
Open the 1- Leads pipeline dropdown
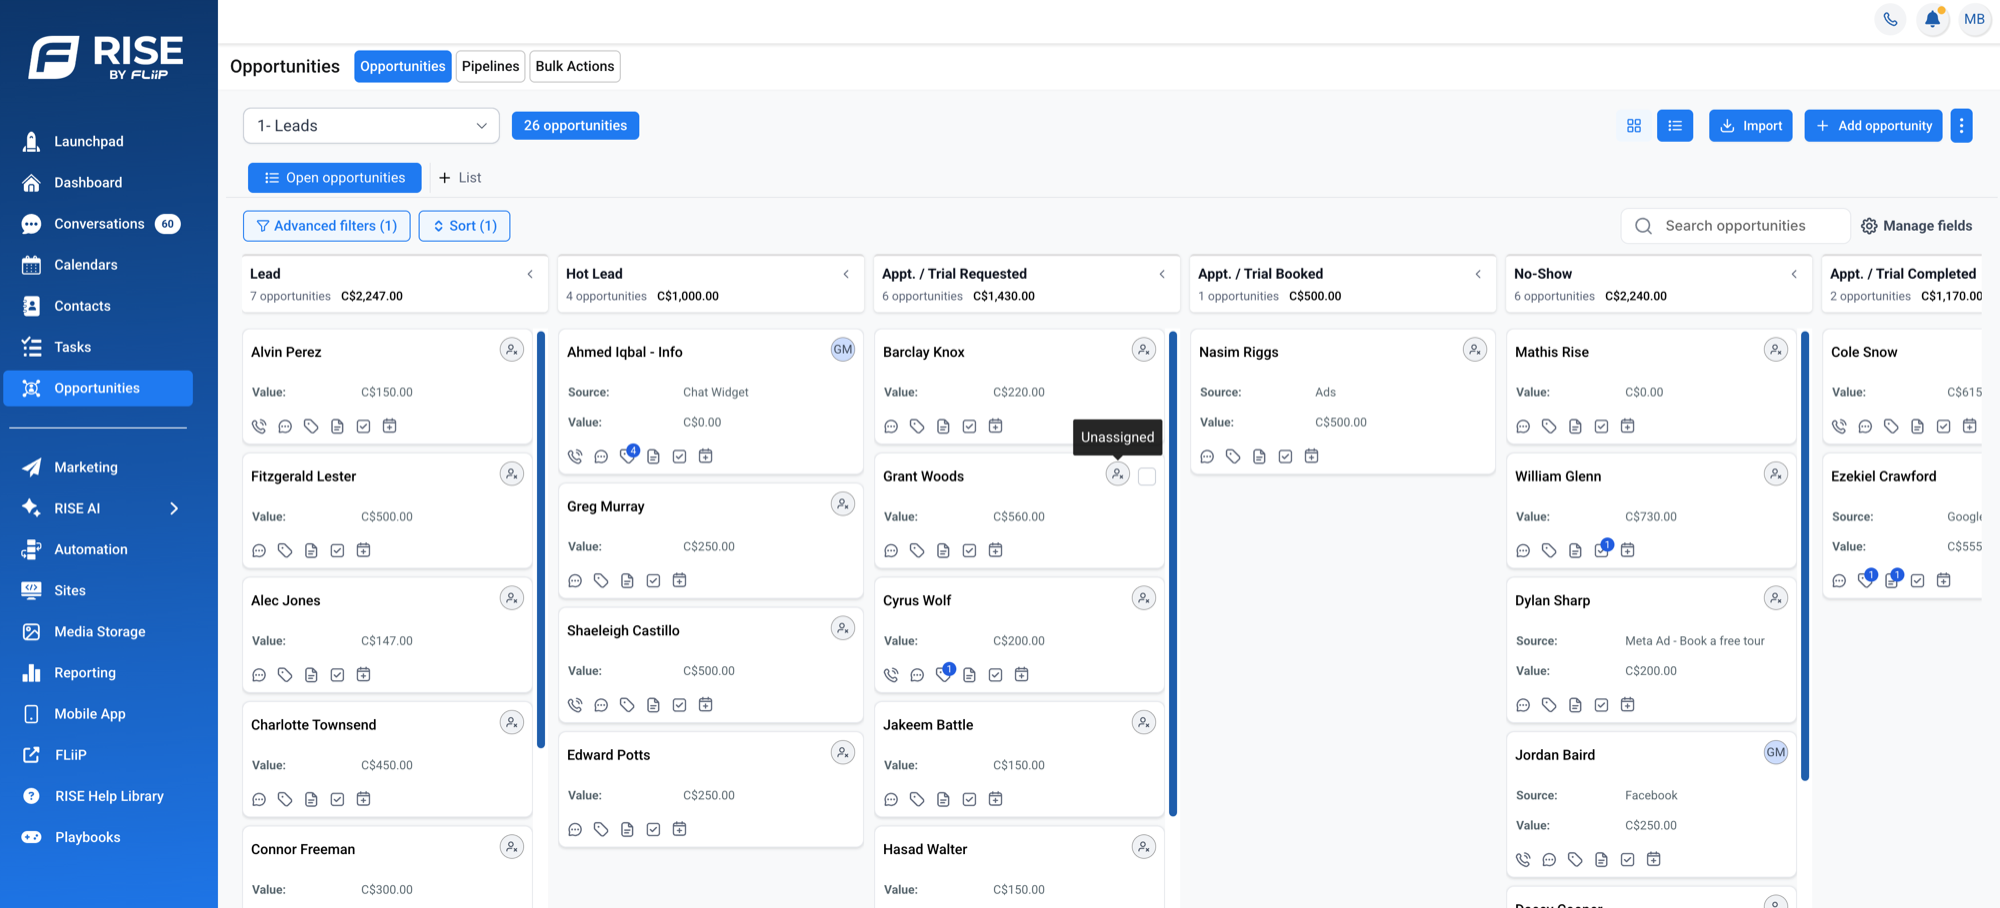[371, 126]
